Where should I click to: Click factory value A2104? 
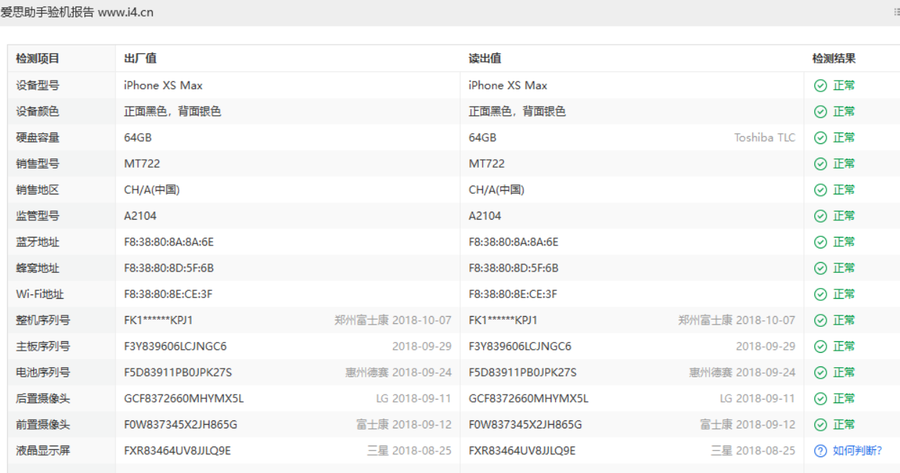(x=140, y=216)
